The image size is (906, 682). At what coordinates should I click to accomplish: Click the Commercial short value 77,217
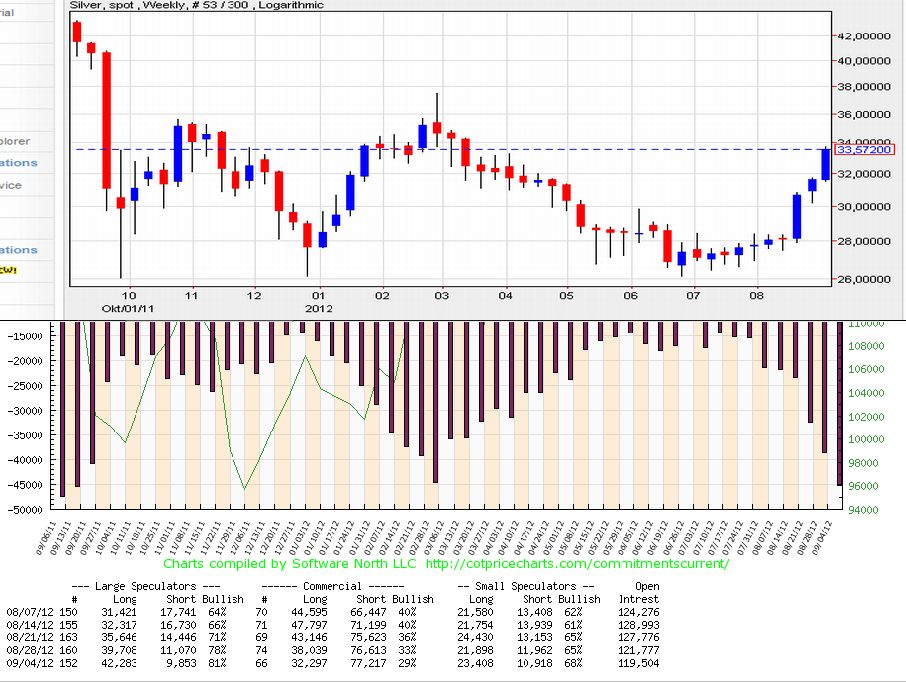click(x=368, y=663)
